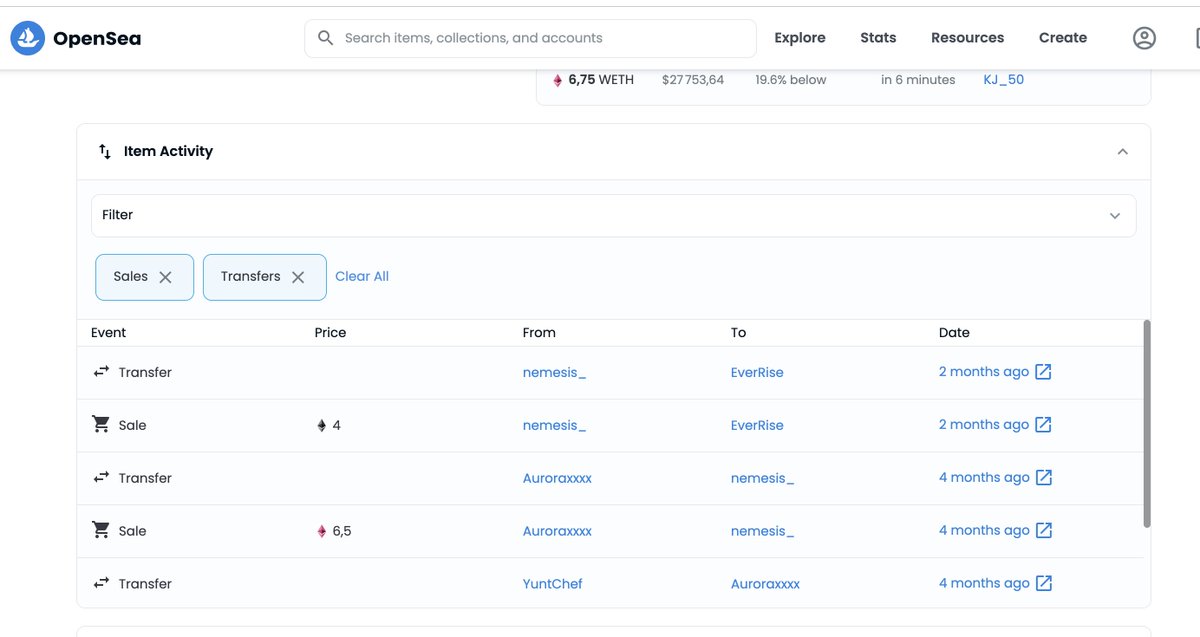Click the transfer icon in YuntChef row
Viewport: 1200px width, 637px height.
click(x=101, y=583)
